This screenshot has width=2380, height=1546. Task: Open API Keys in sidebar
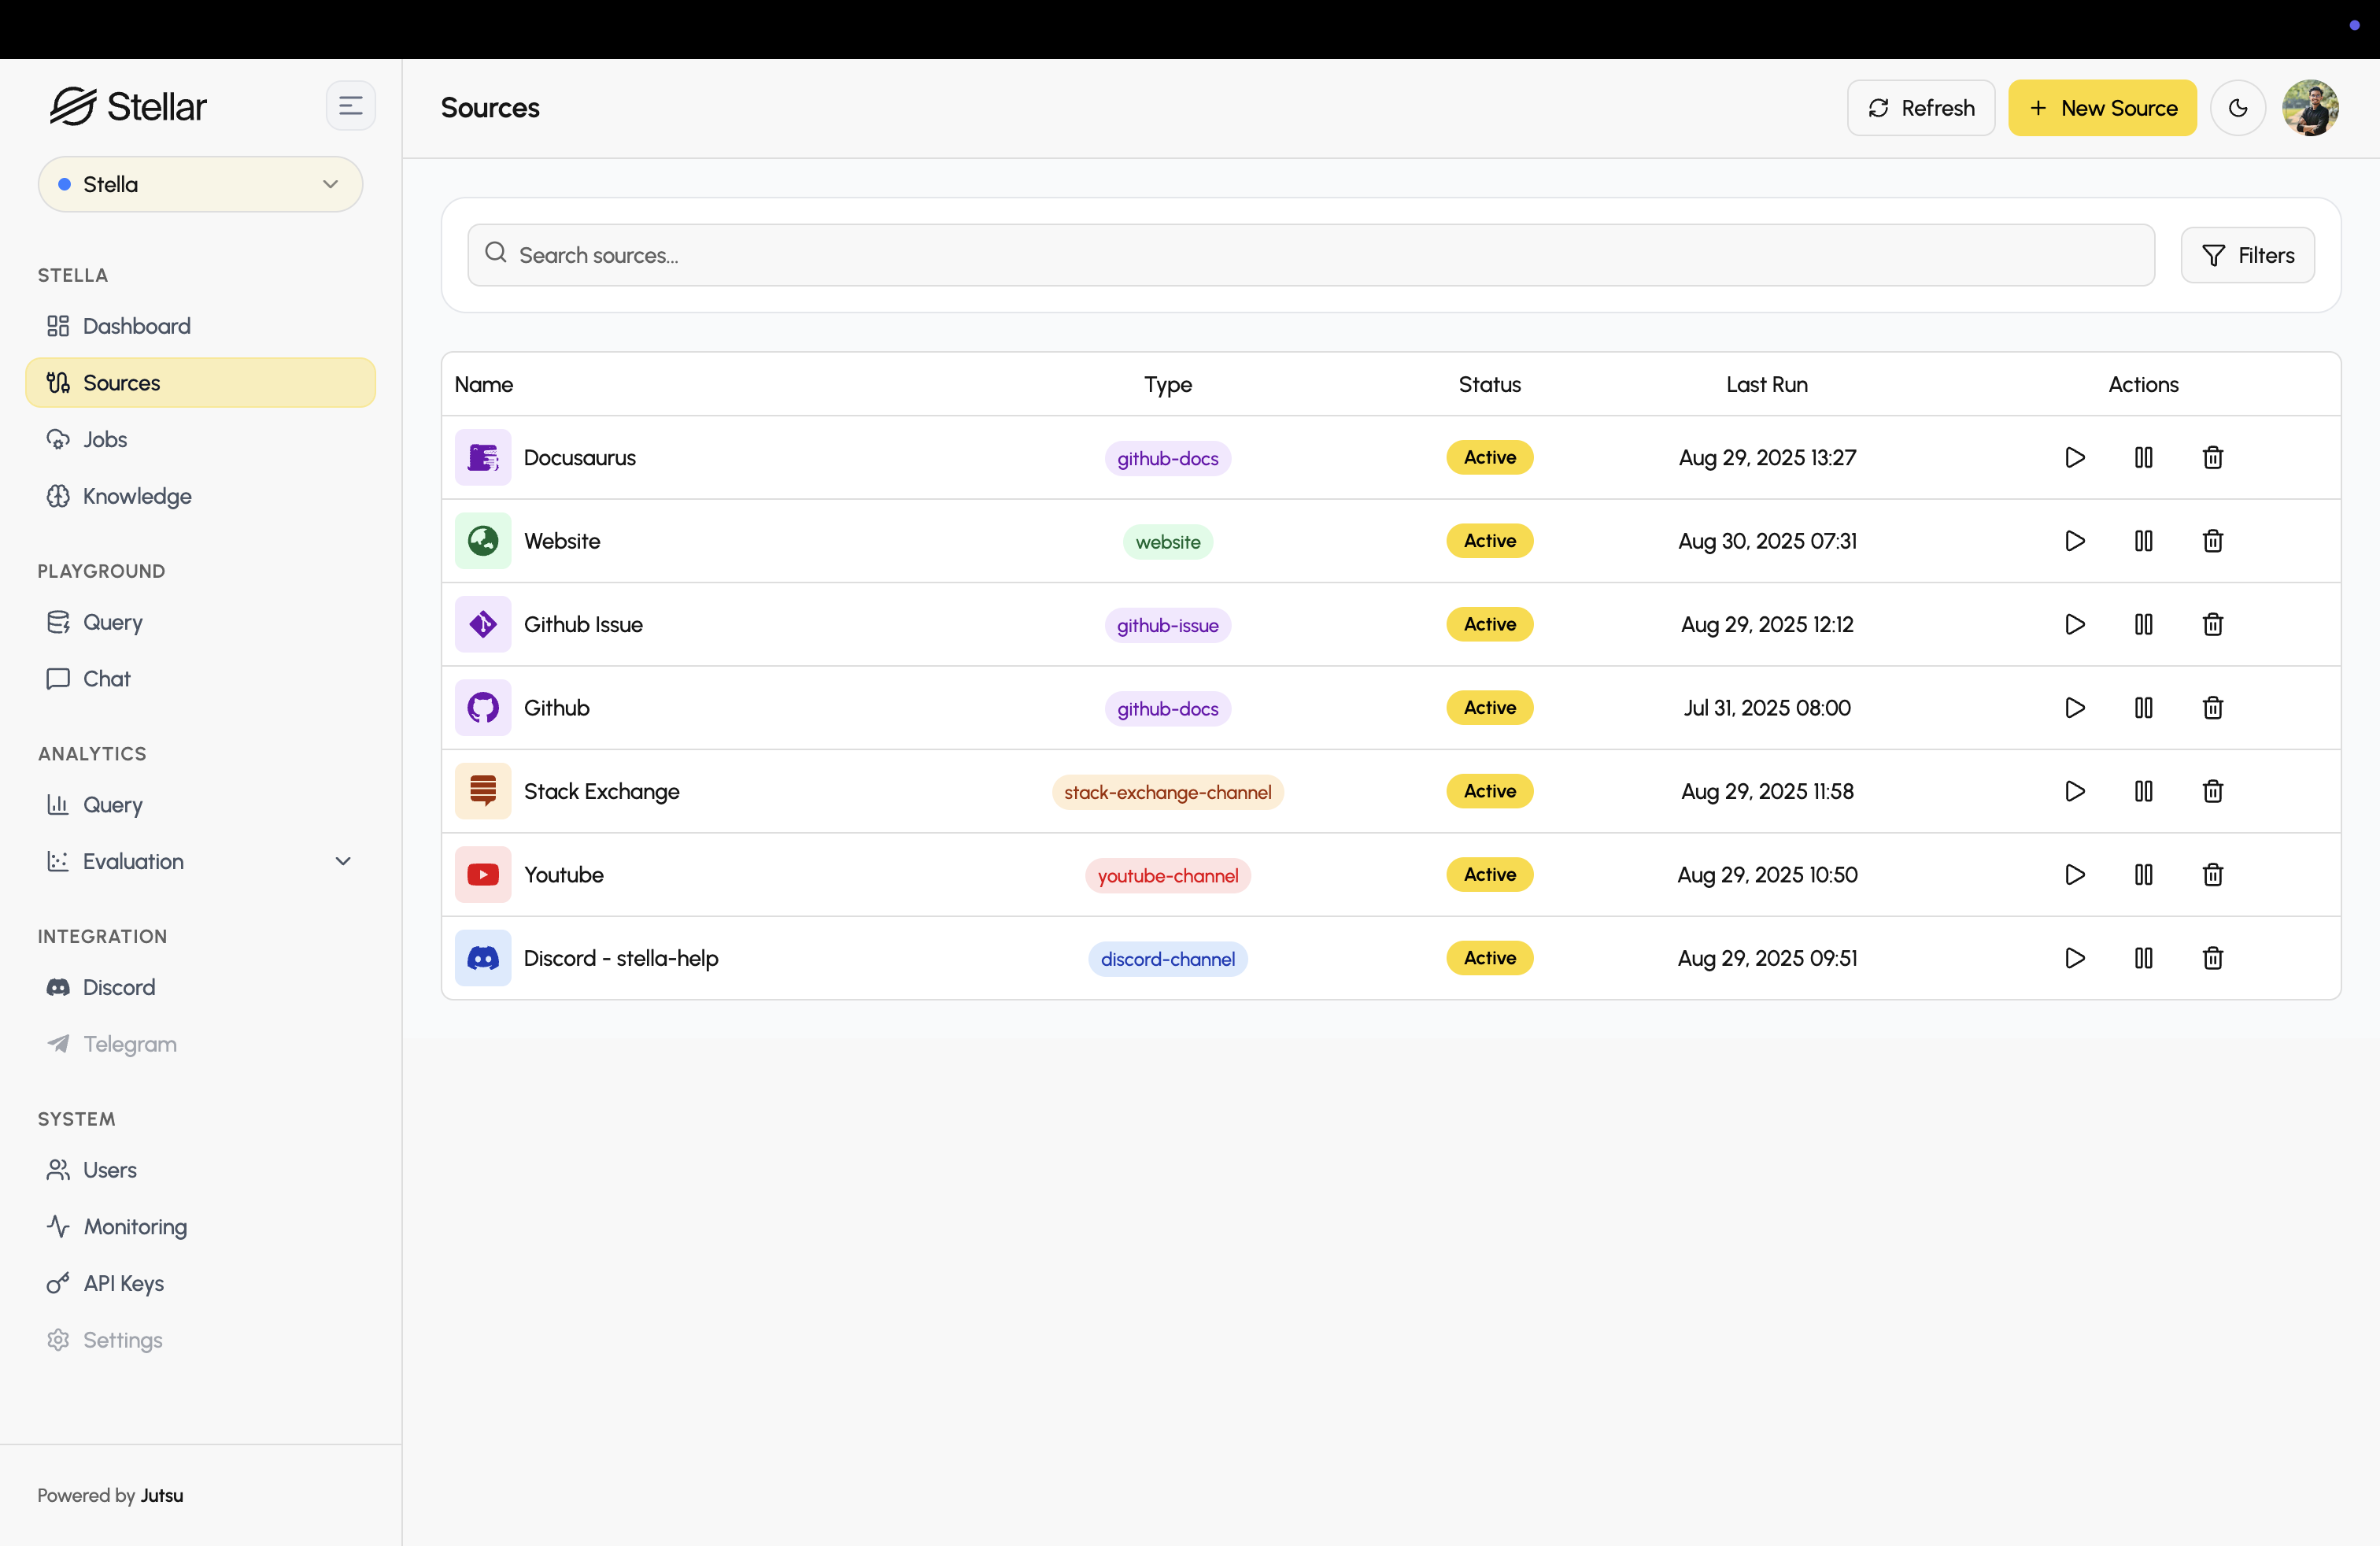coord(123,1283)
